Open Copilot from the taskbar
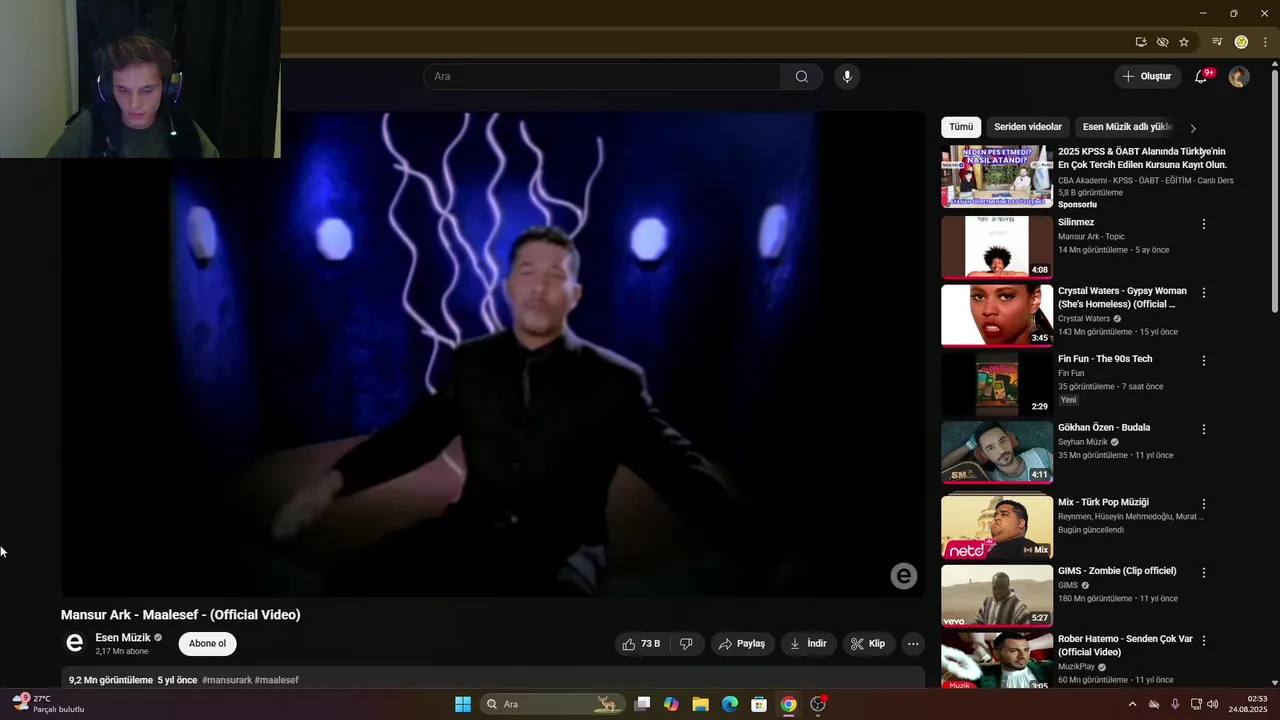Image resolution: width=1280 pixels, height=720 pixels. [671, 704]
